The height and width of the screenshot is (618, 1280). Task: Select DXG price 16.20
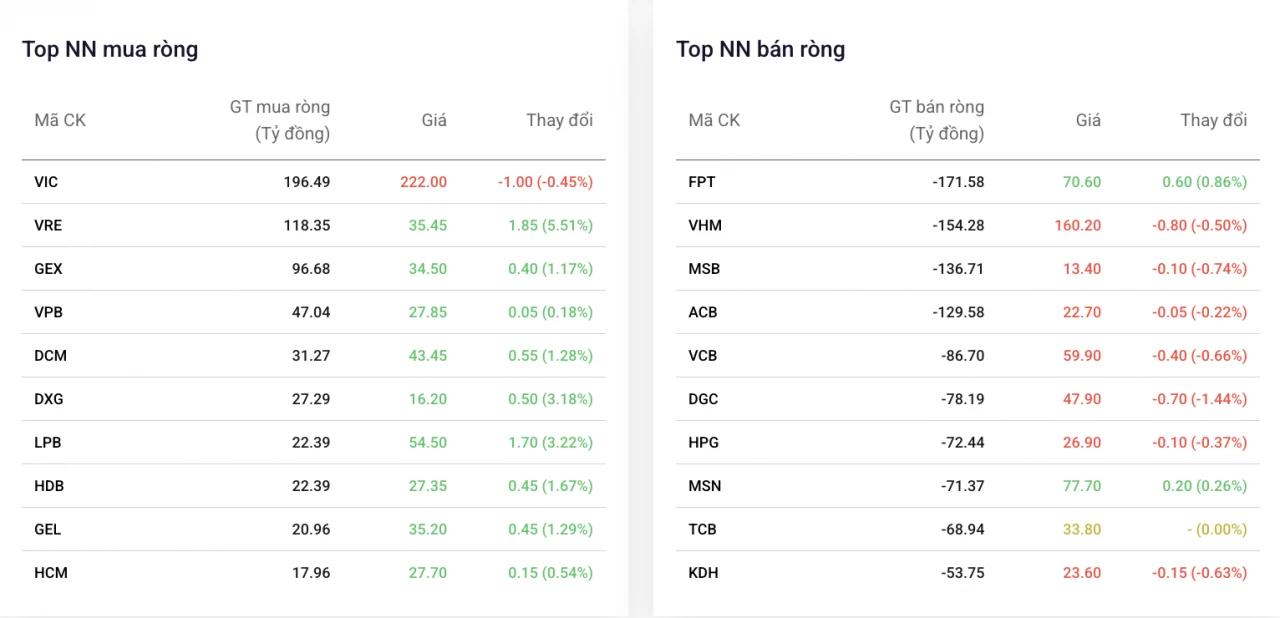pos(428,399)
